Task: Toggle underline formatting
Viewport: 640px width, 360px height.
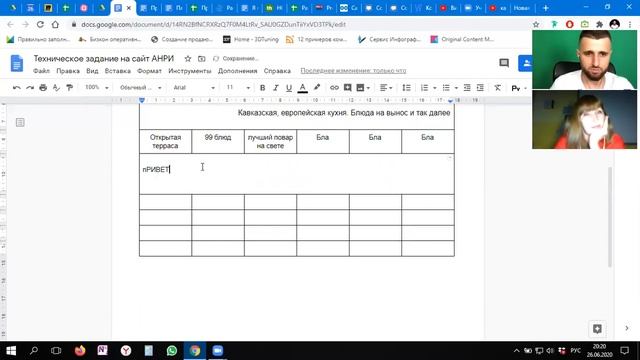Action: coord(289,88)
